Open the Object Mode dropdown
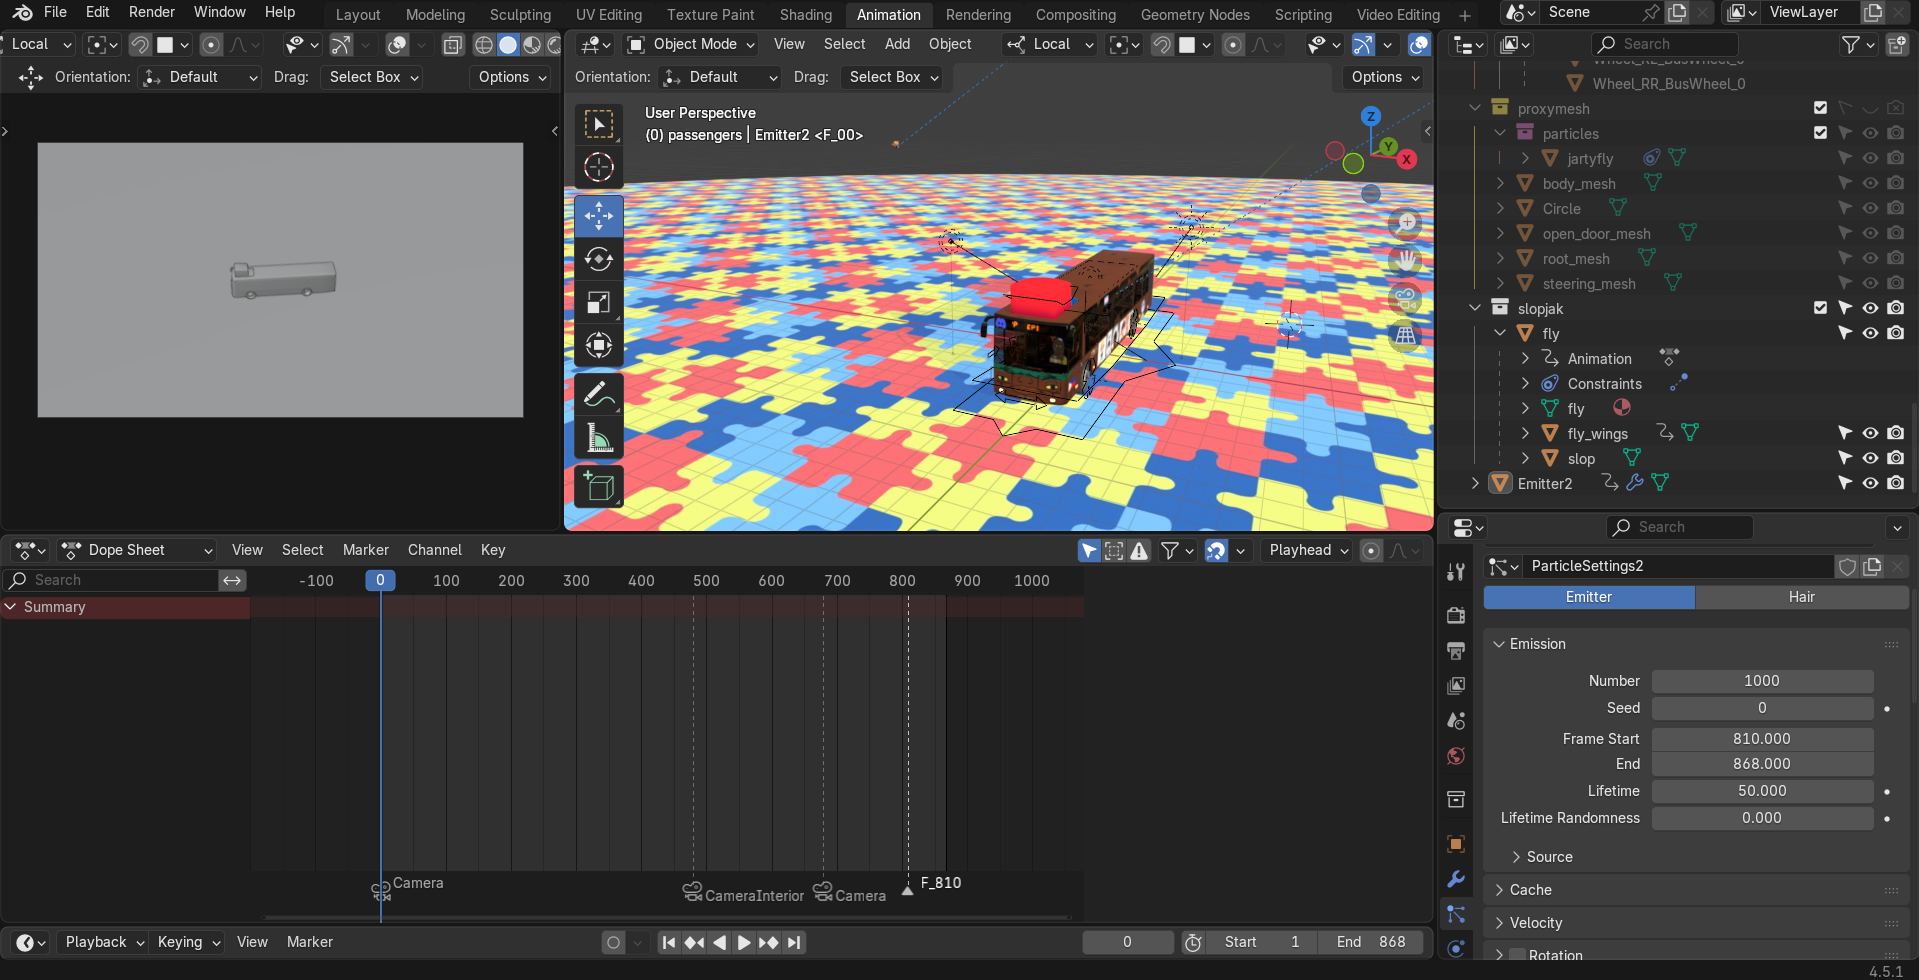Image resolution: width=1919 pixels, height=980 pixels. point(691,44)
